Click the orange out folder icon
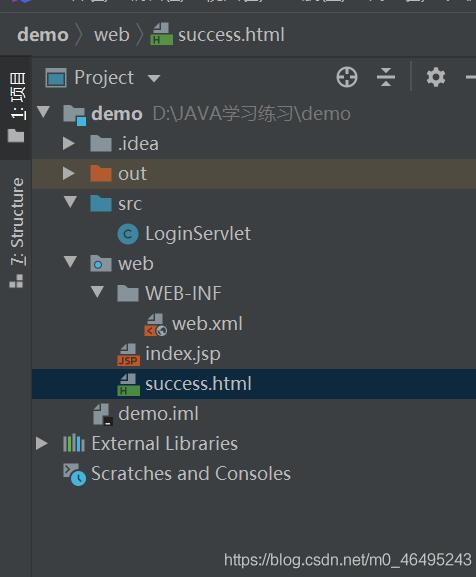This screenshot has width=476, height=577. coord(101,173)
